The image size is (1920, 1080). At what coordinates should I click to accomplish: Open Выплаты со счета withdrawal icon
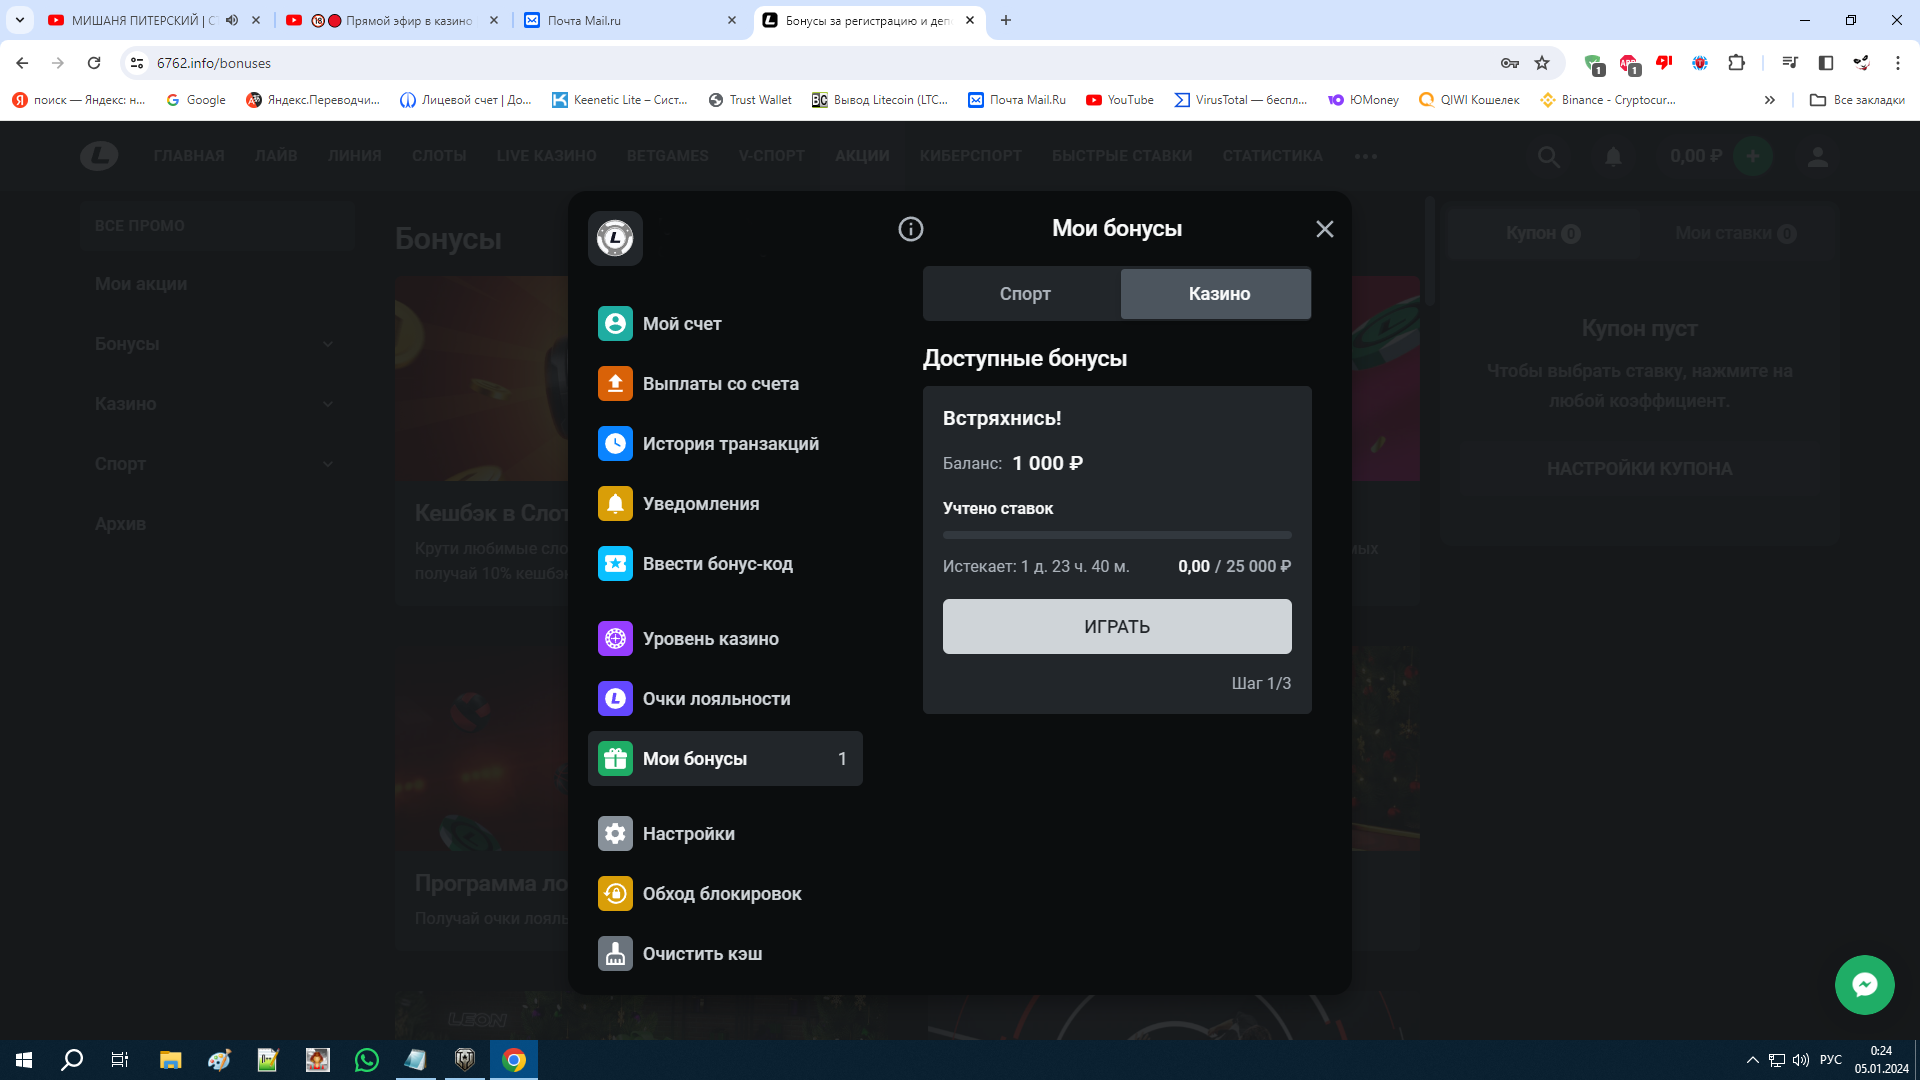(x=615, y=384)
